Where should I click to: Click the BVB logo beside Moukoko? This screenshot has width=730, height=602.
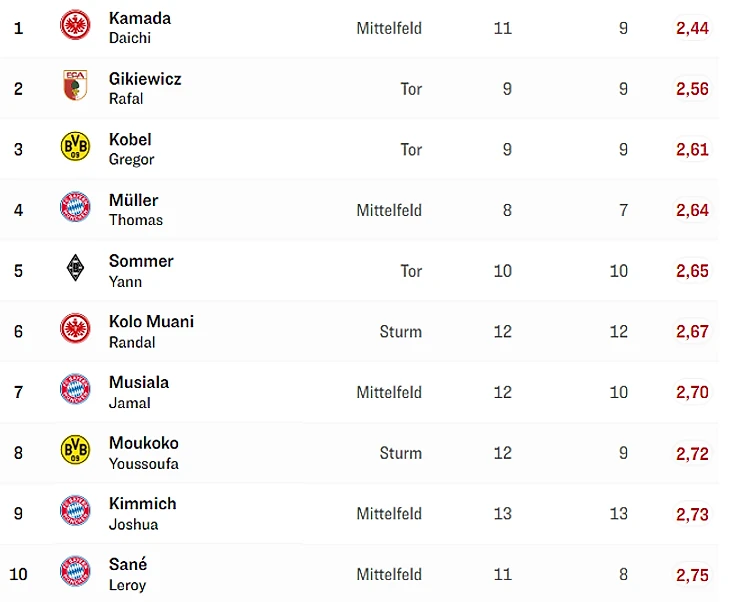[75, 452]
